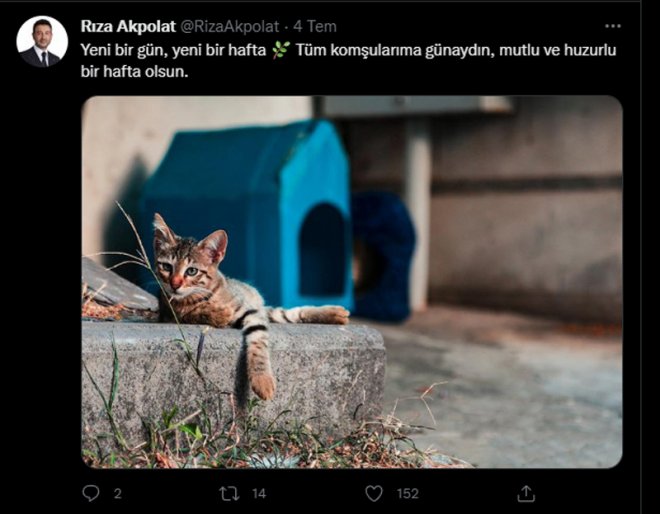Open the kitten photo in the tweet

[x=352, y=282]
